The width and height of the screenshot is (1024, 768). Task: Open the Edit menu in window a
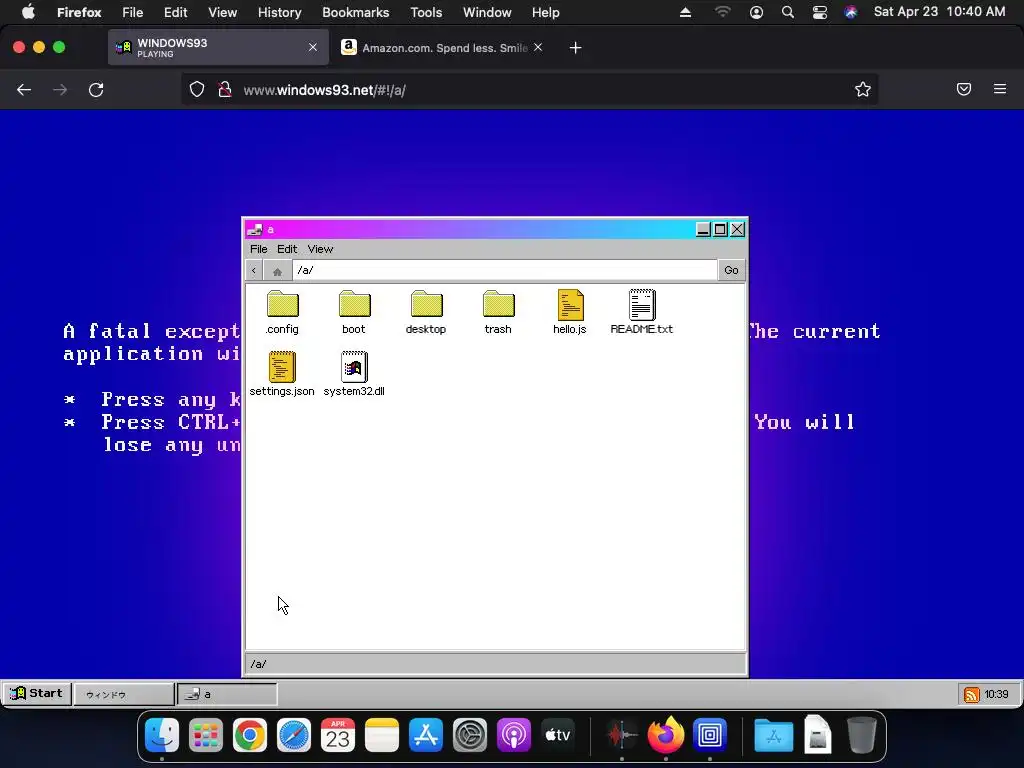pos(287,249)
